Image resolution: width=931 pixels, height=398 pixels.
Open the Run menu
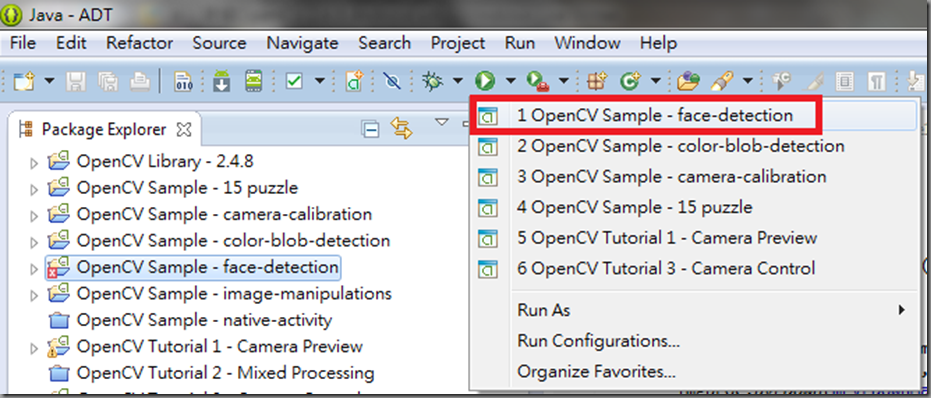click(x=520, y=43)
